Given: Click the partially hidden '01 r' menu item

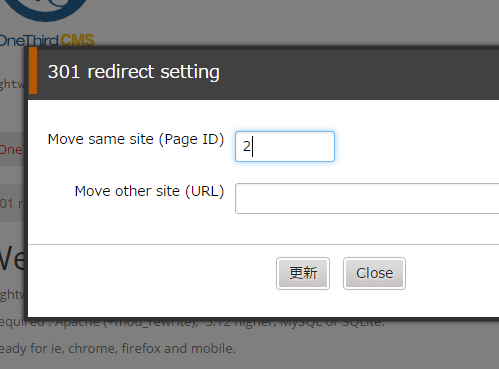Looking at the screenshot, I should point(12,203).
